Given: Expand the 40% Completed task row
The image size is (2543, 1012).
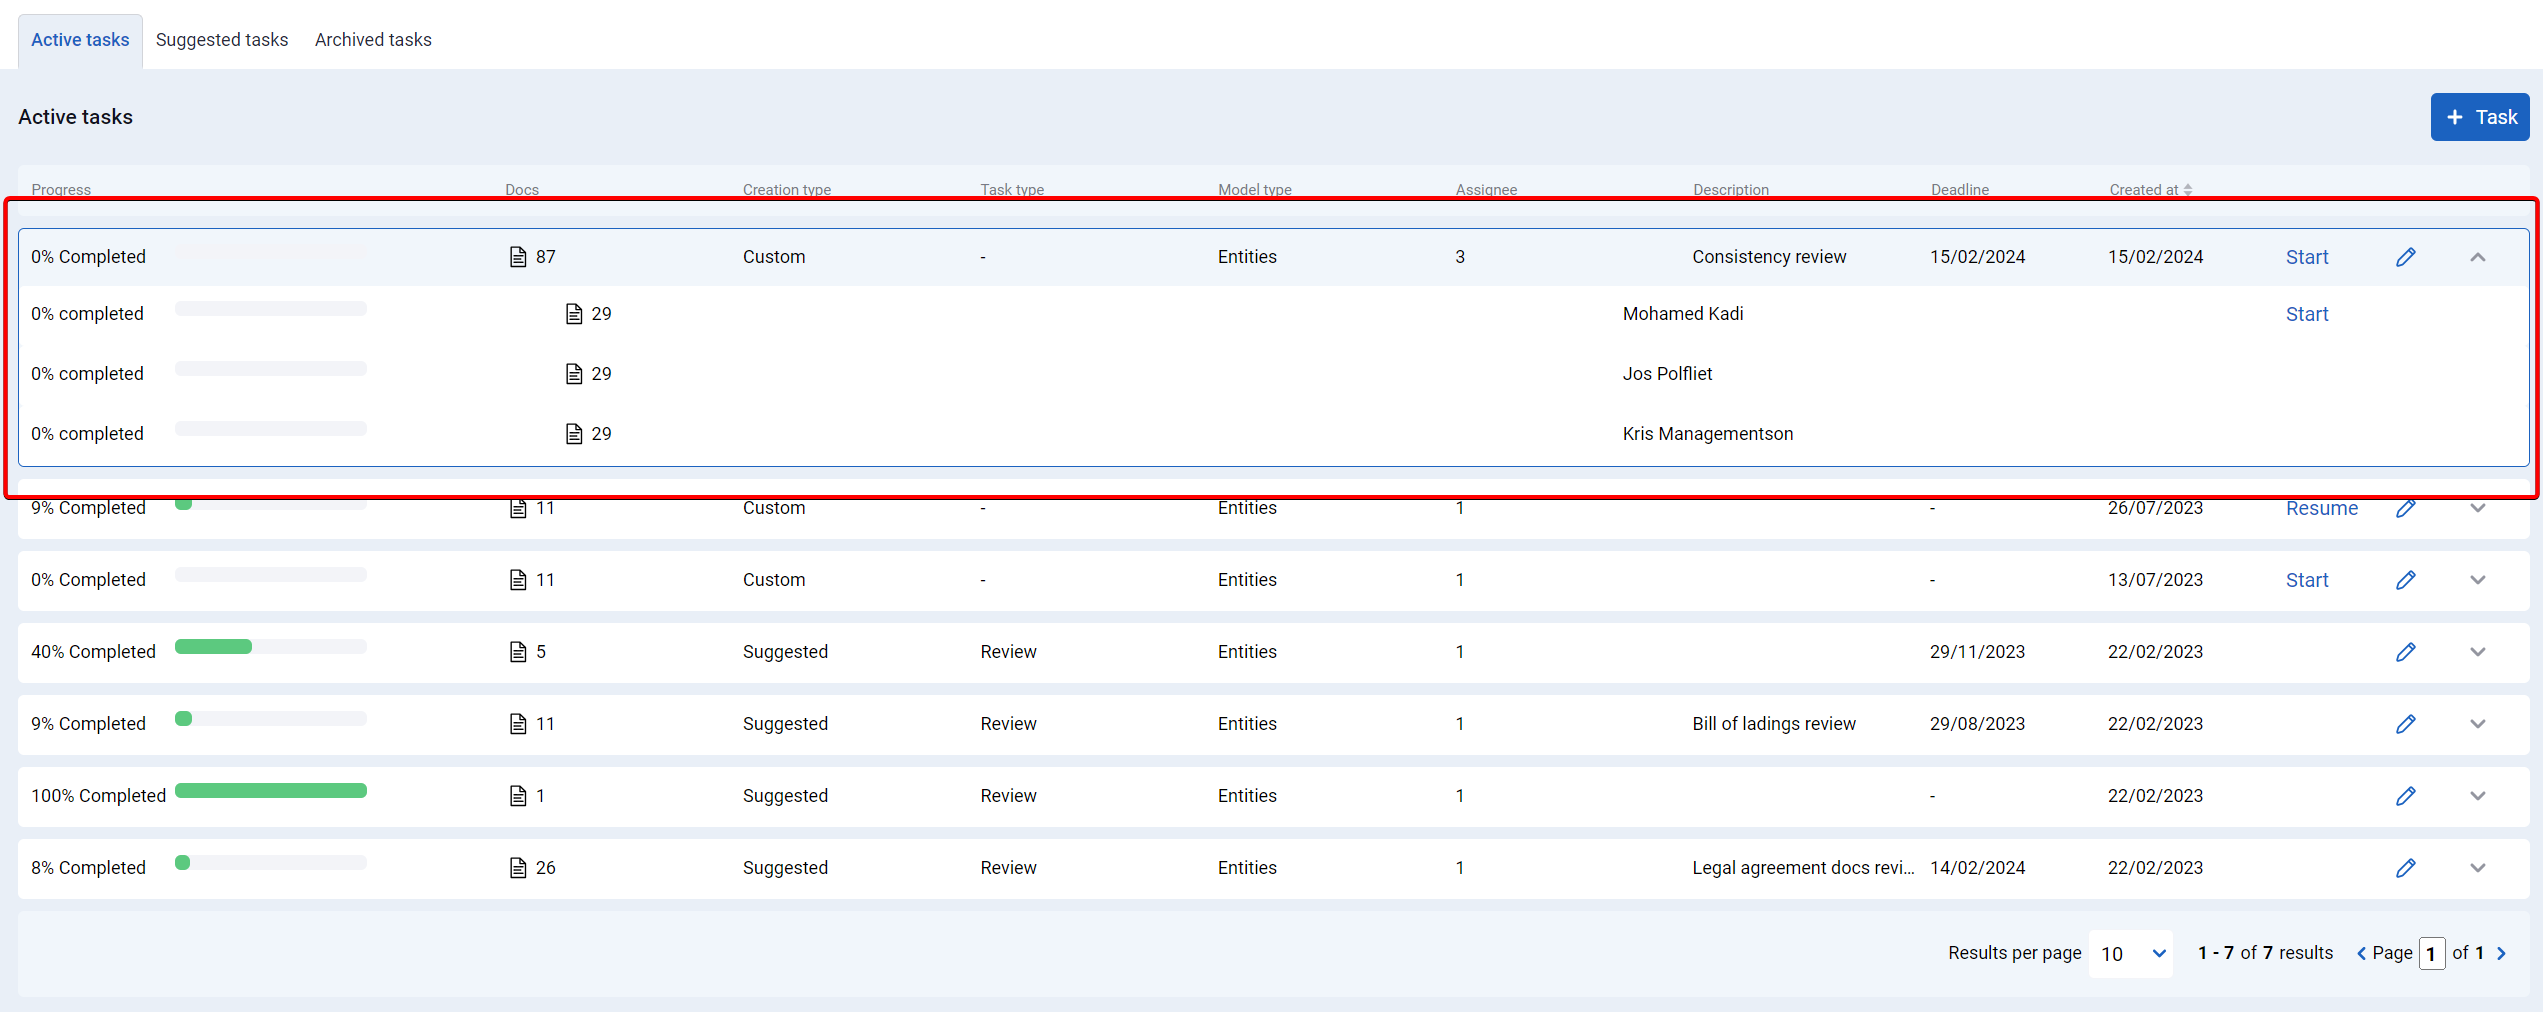Looking at the screenshot, I should pos(2477,652).
